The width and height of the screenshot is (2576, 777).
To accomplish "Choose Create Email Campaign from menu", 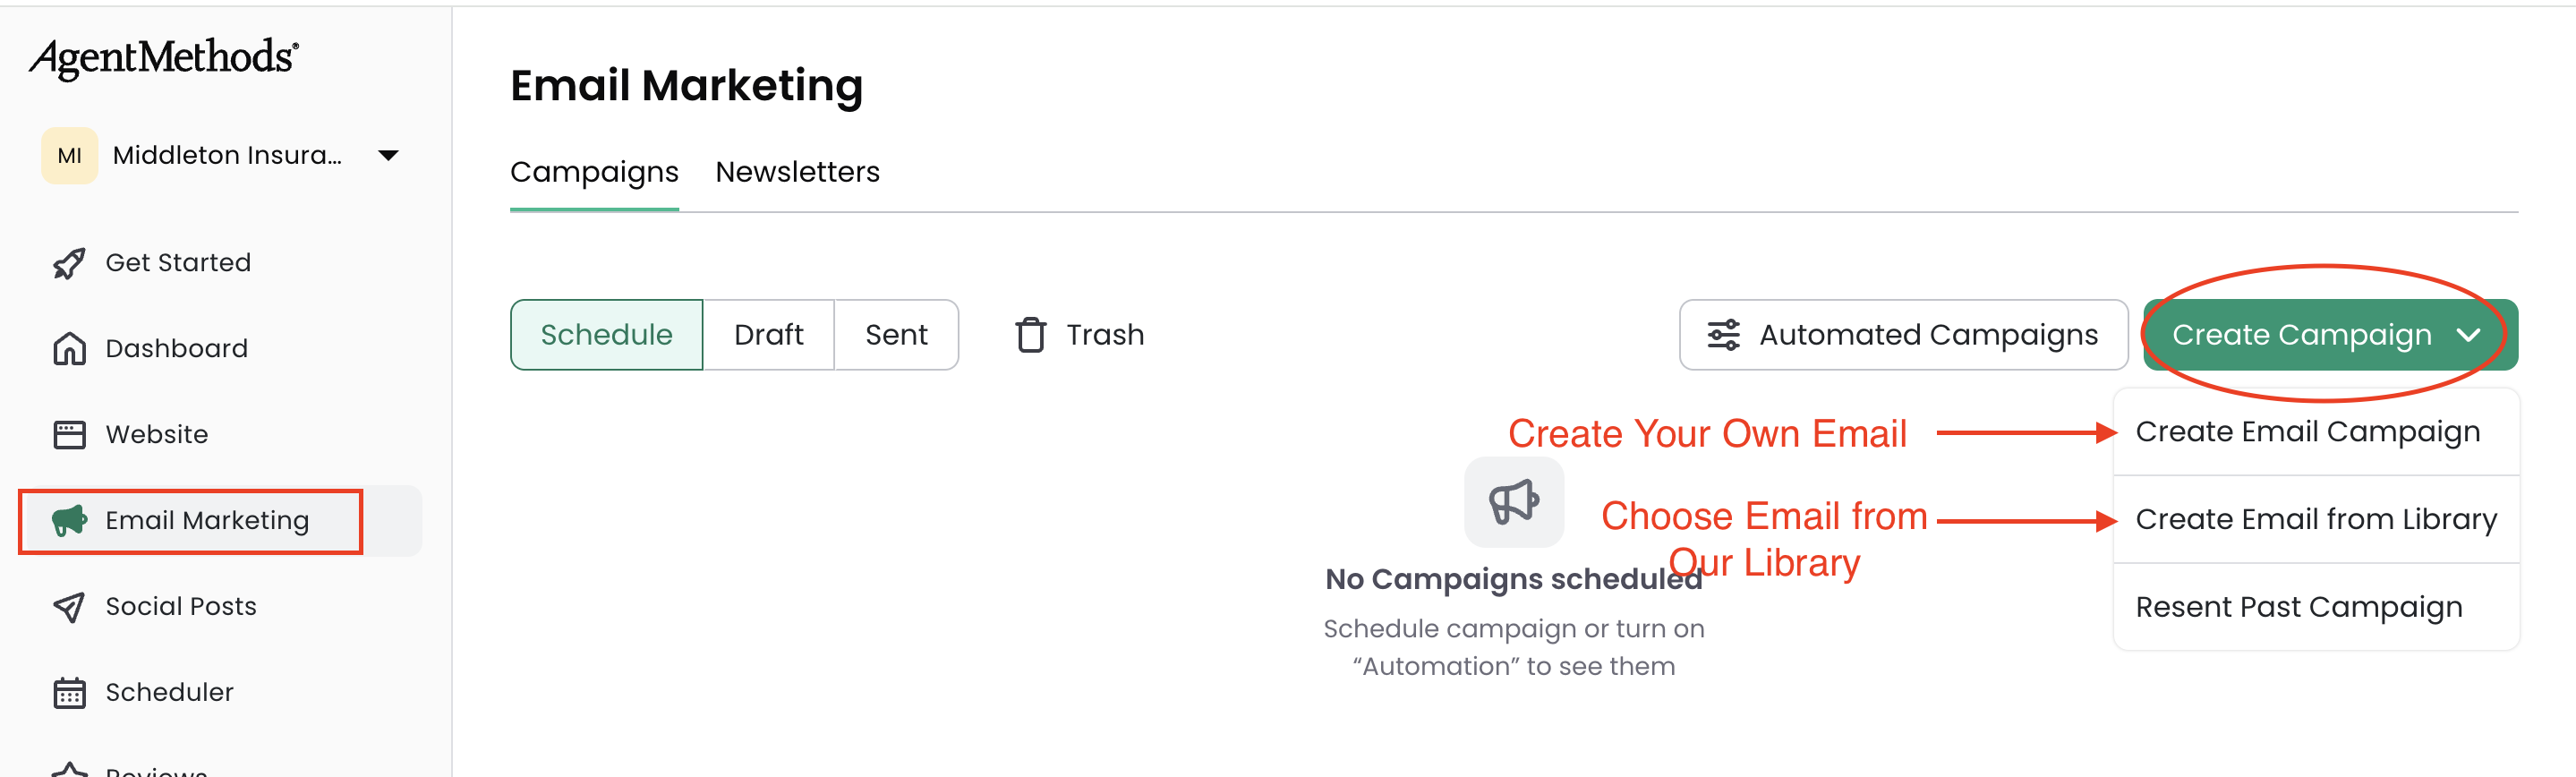I will click(2307, 432).
